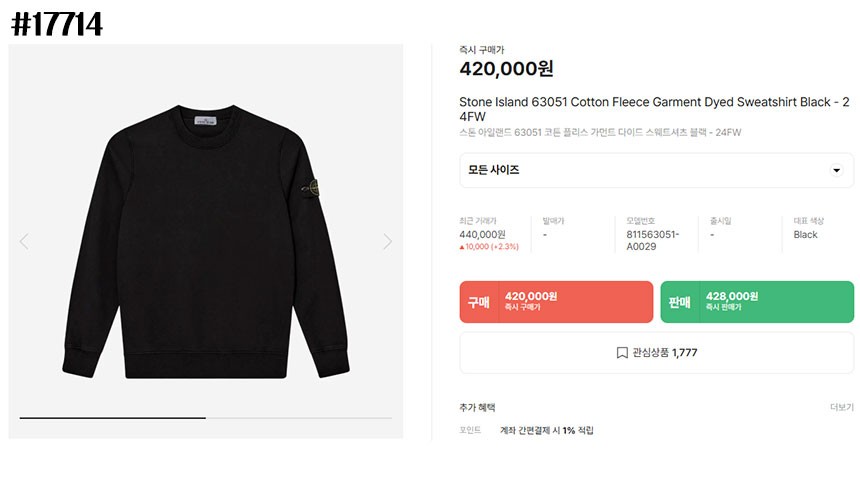Click the bookmark icon beside 관심상품
This screenshot has height=484, width=860.
pyautogui.click(x=622, y=353)
